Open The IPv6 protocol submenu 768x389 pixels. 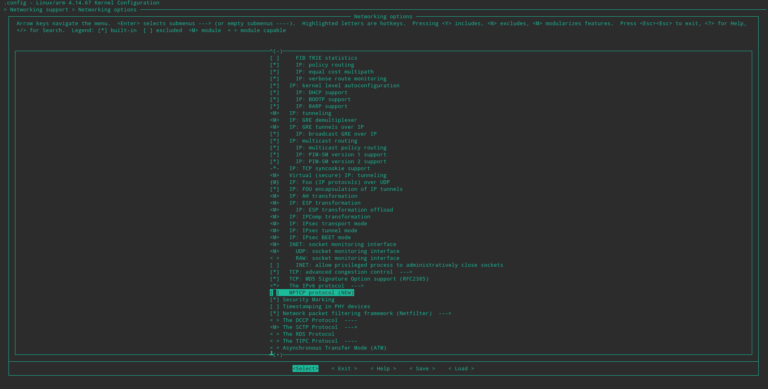[x=316, y=285]
